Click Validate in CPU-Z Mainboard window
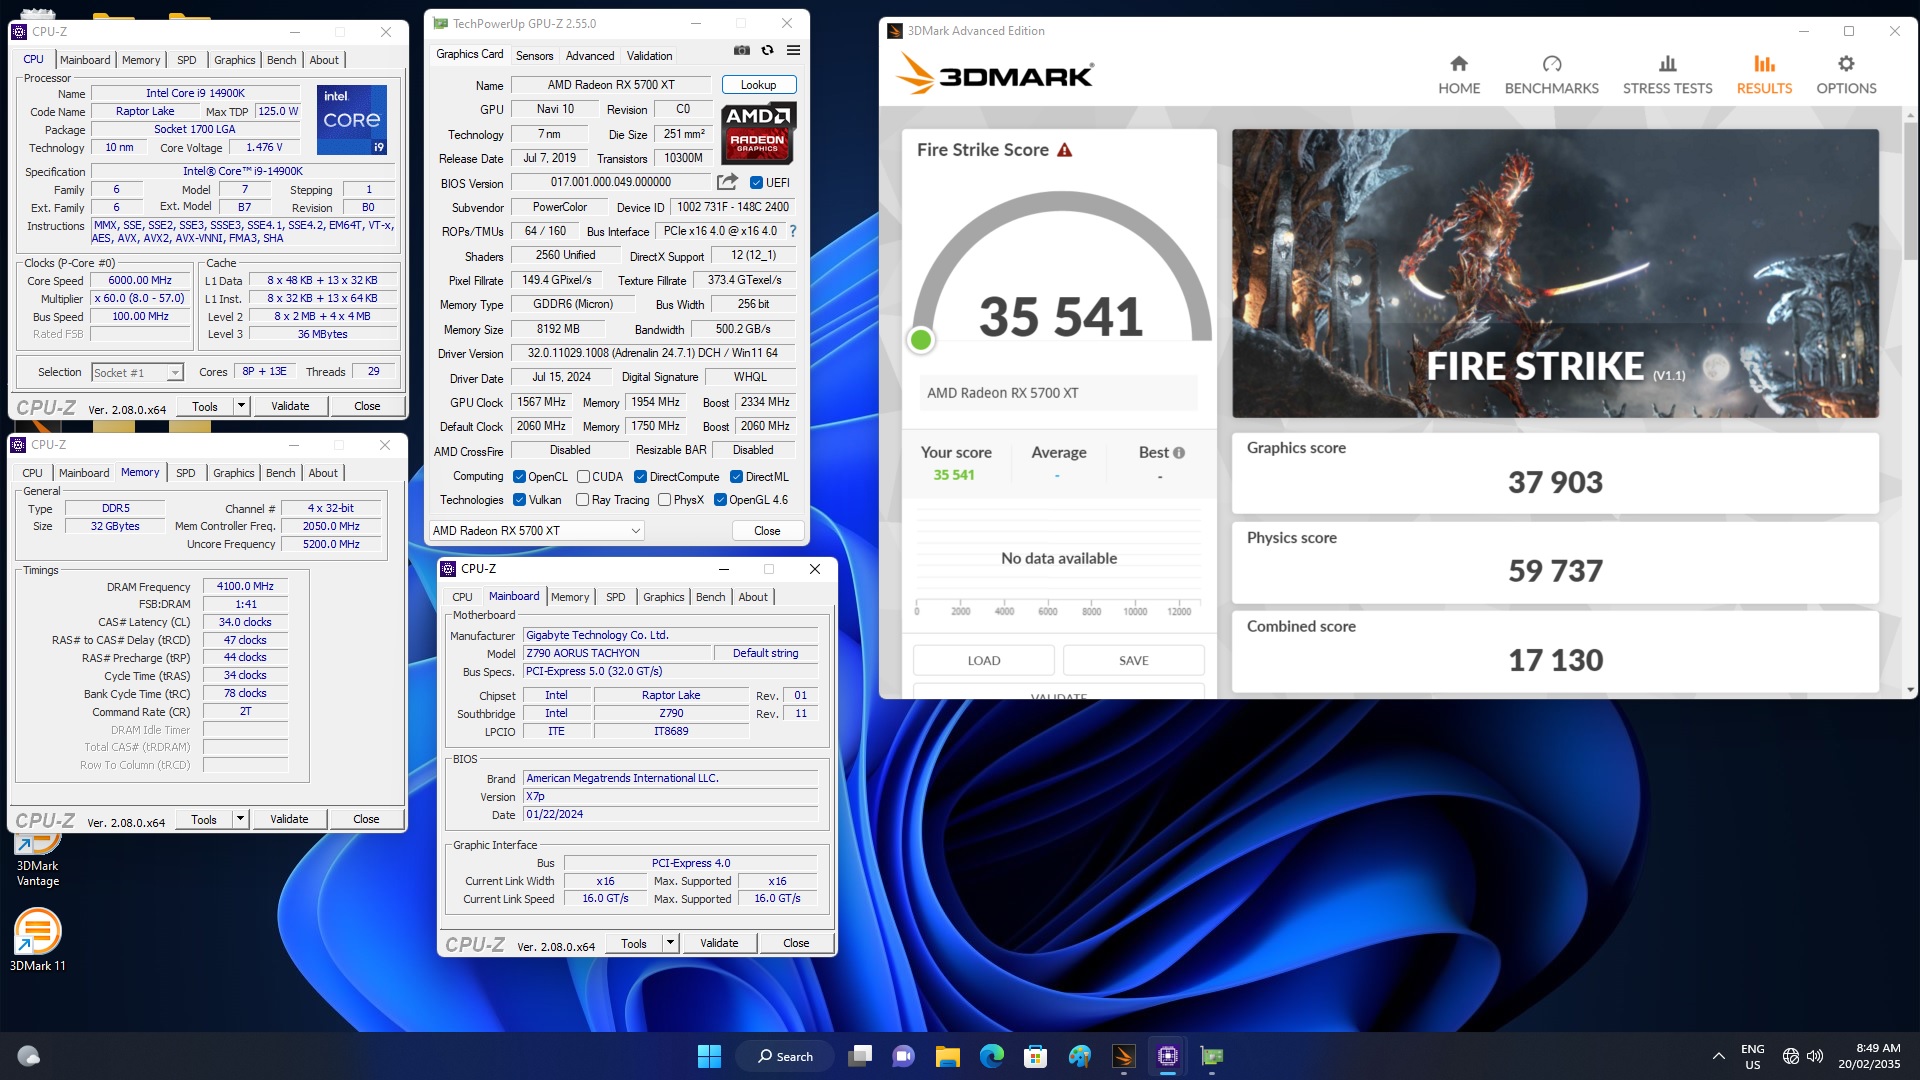The width and height of the screenshot is (1920, 1080). click(x=719, y=943)
